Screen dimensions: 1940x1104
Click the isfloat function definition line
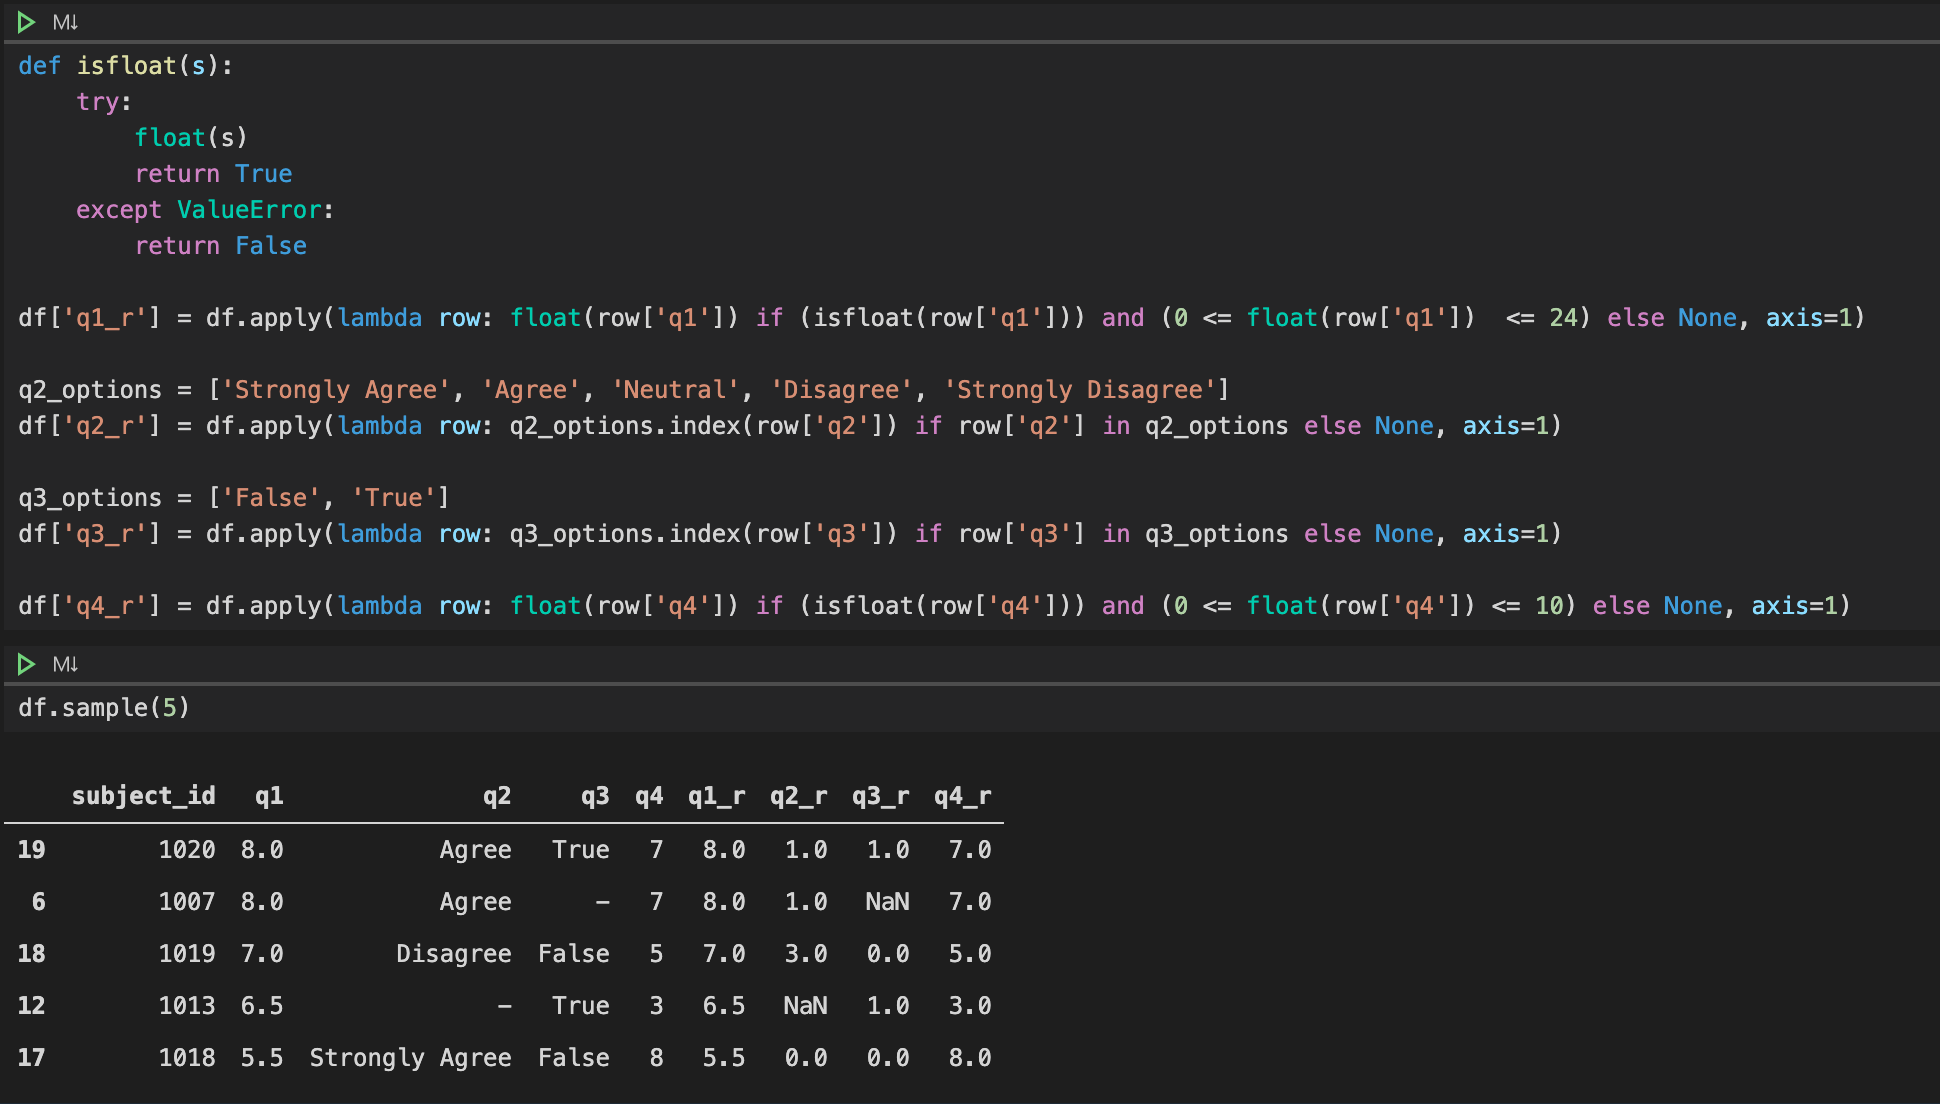pyautogui.click(x=125, y=65)
